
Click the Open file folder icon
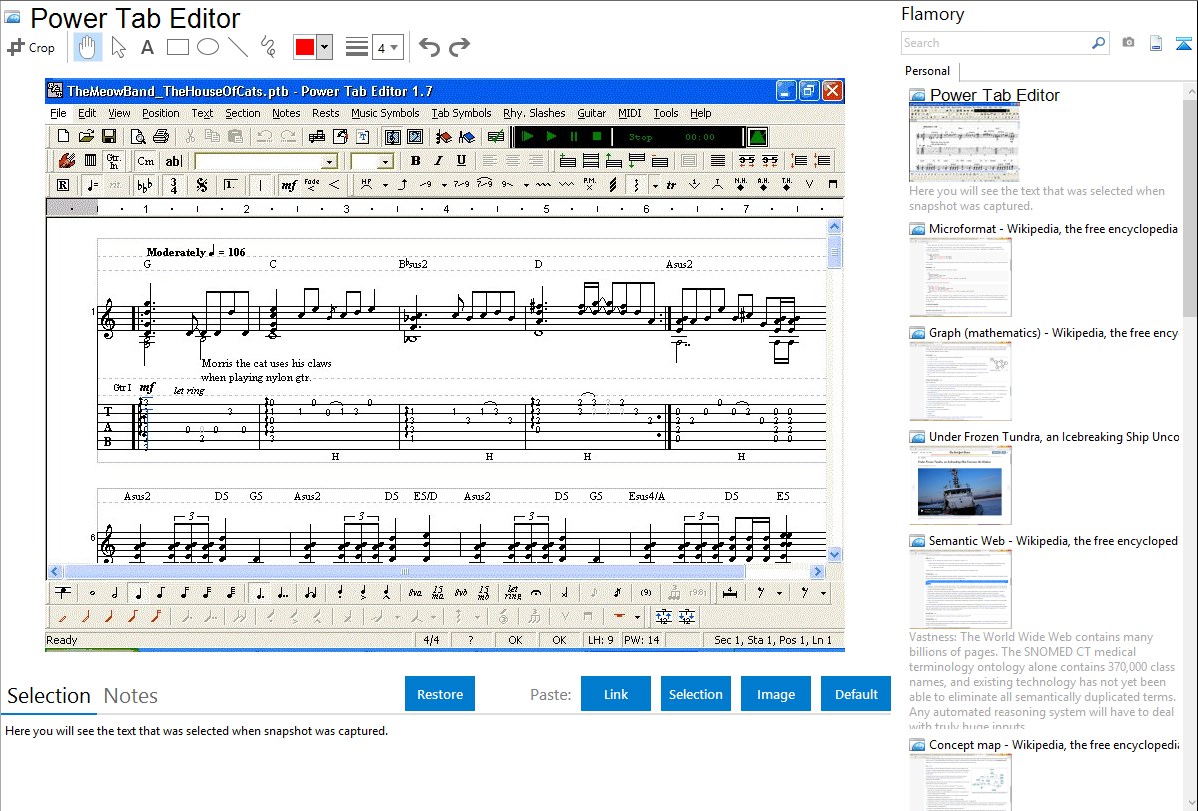pos(86,137)
